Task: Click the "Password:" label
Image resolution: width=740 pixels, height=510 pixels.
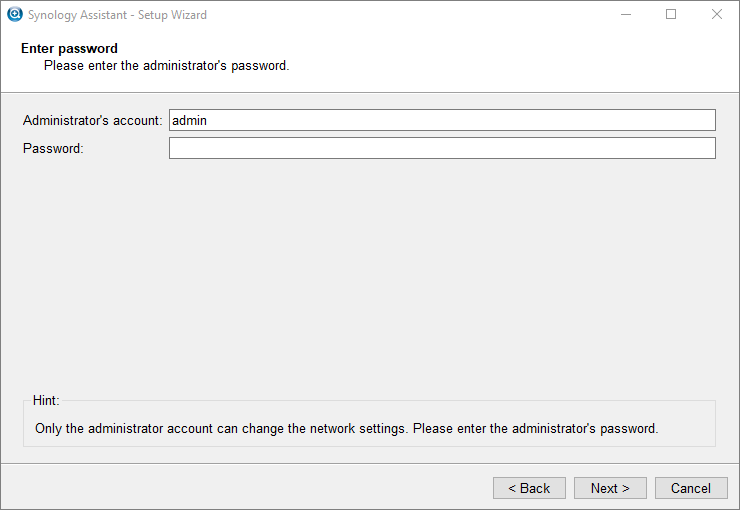Action: [53, 149]
